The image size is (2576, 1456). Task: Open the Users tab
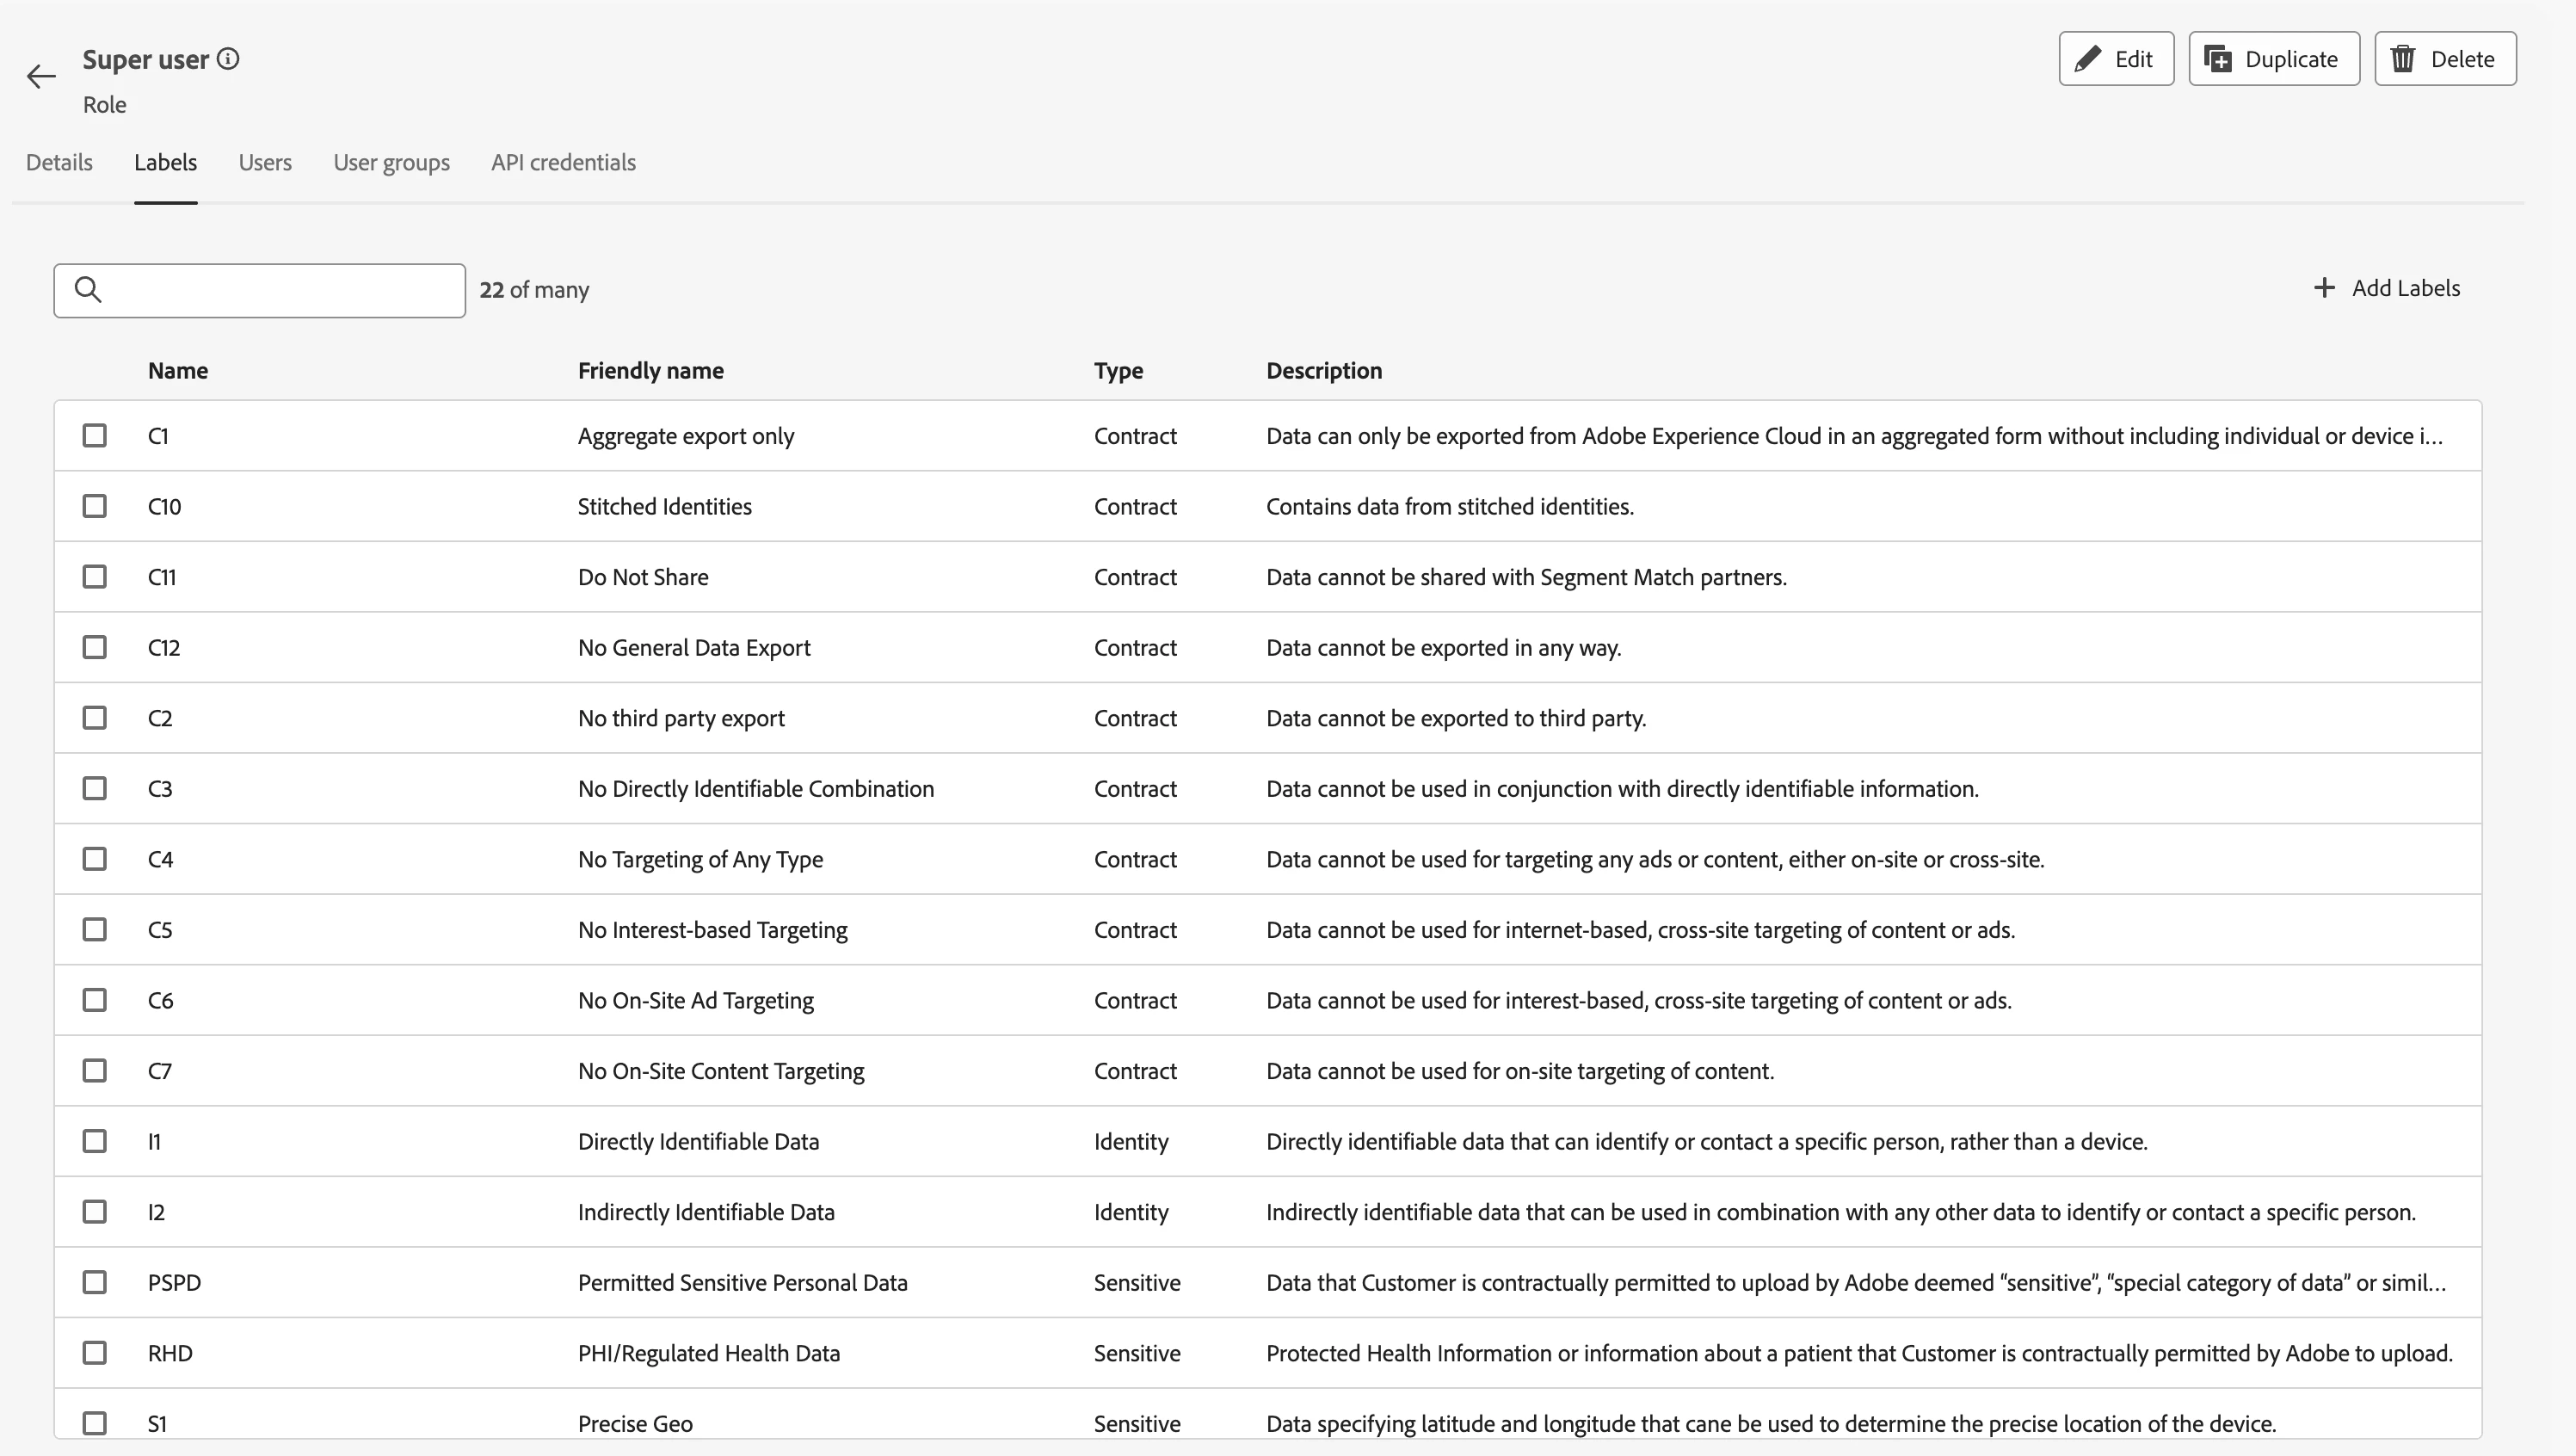tap(265, 163)
